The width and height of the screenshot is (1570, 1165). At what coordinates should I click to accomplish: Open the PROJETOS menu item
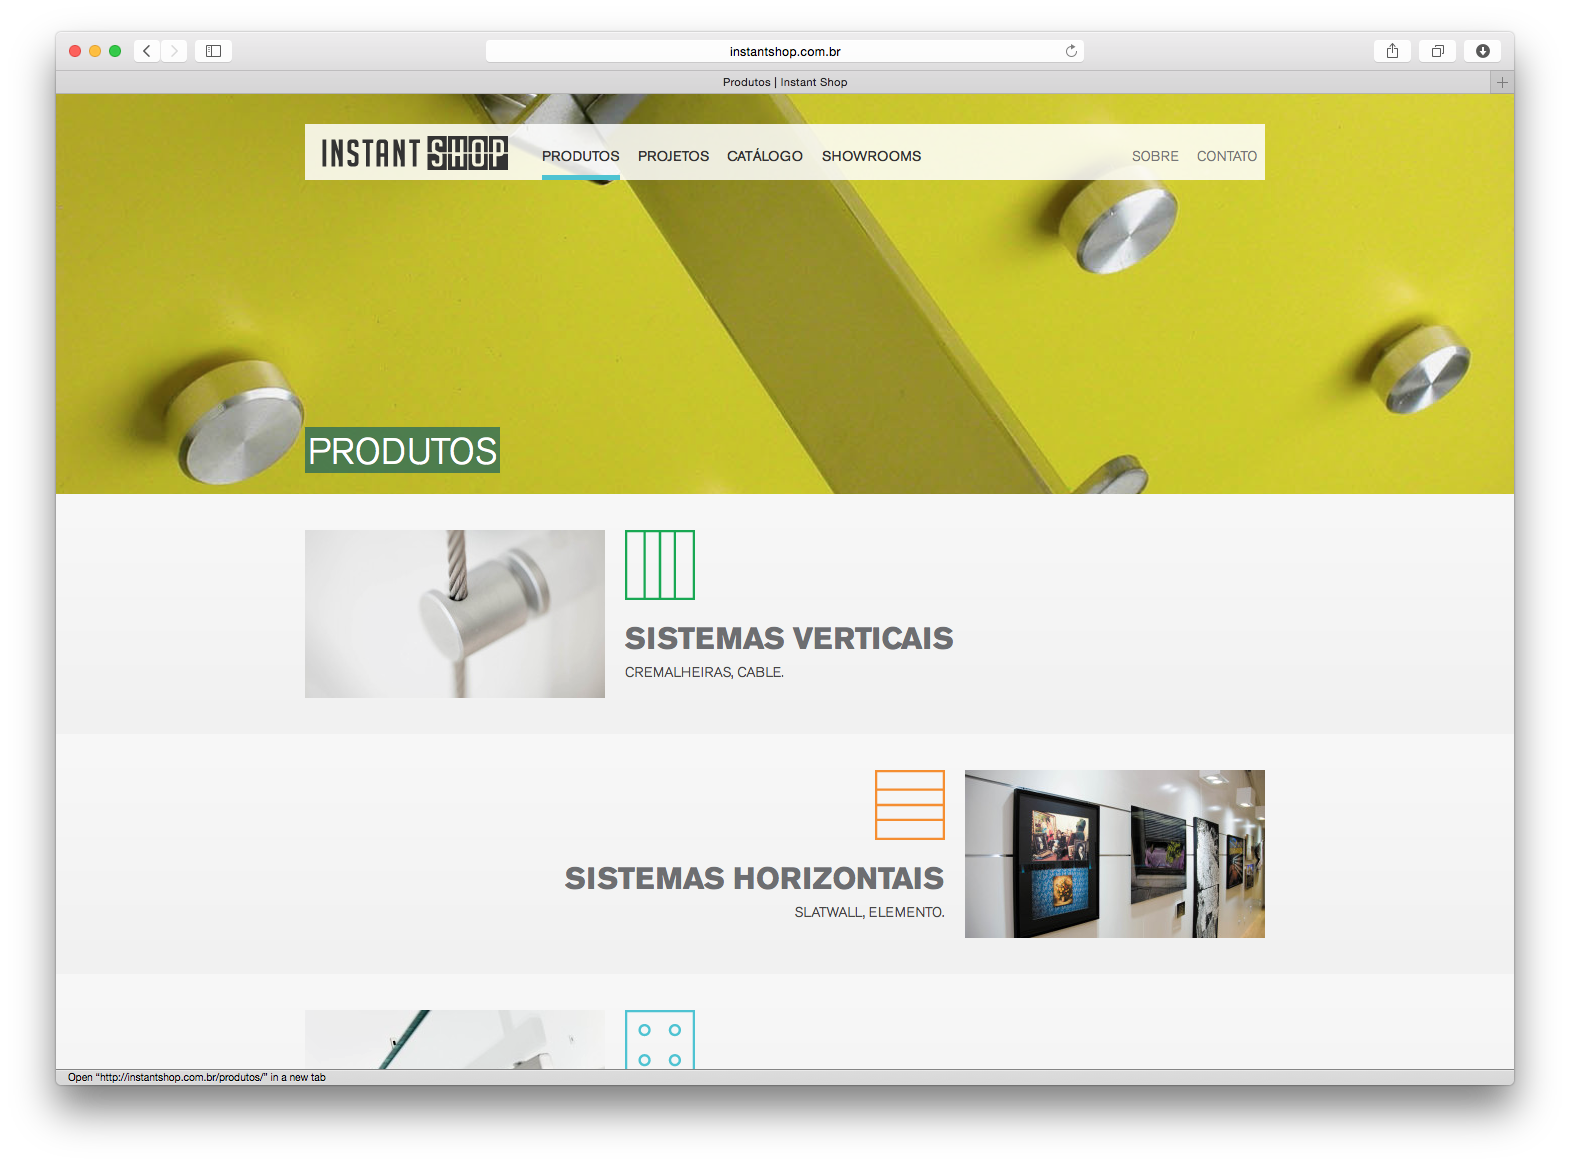click(x=673, y=156)
